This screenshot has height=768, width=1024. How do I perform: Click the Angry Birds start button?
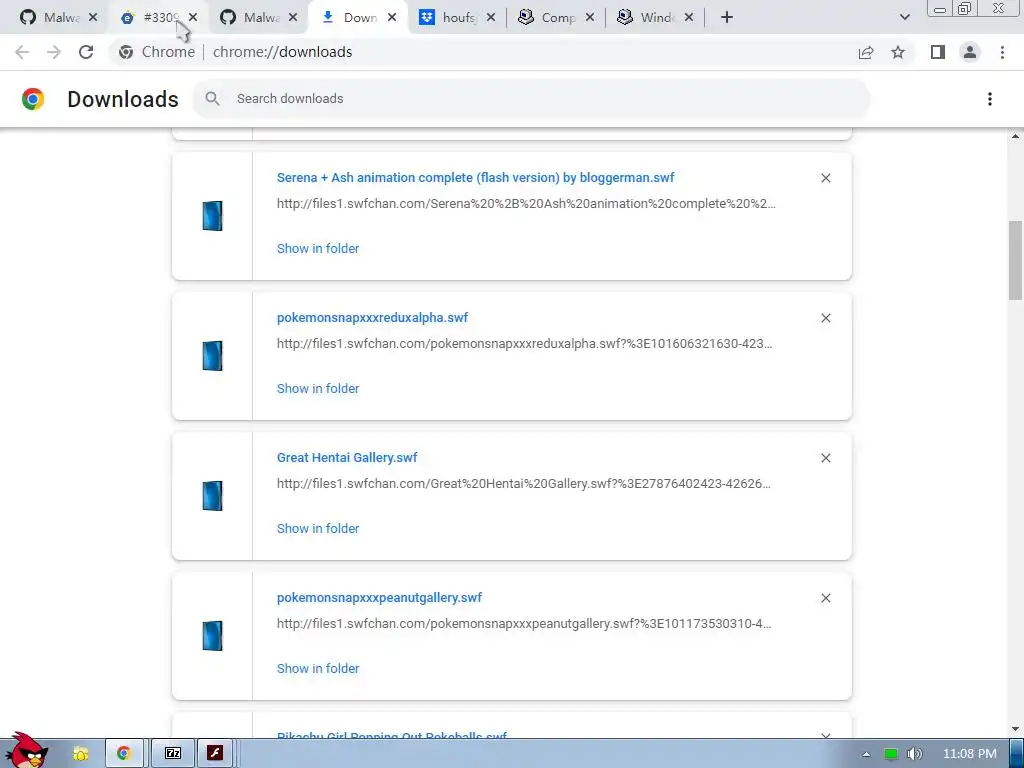point(26,751)
